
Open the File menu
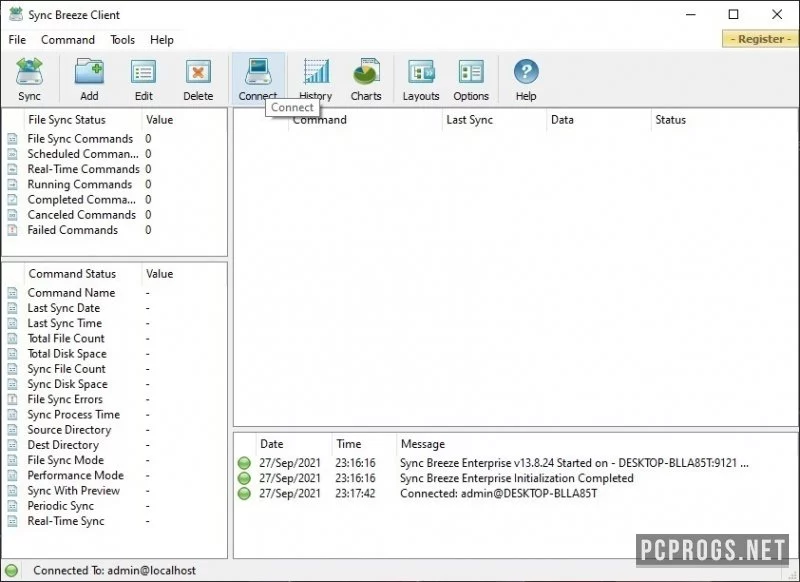coord(17,40)
